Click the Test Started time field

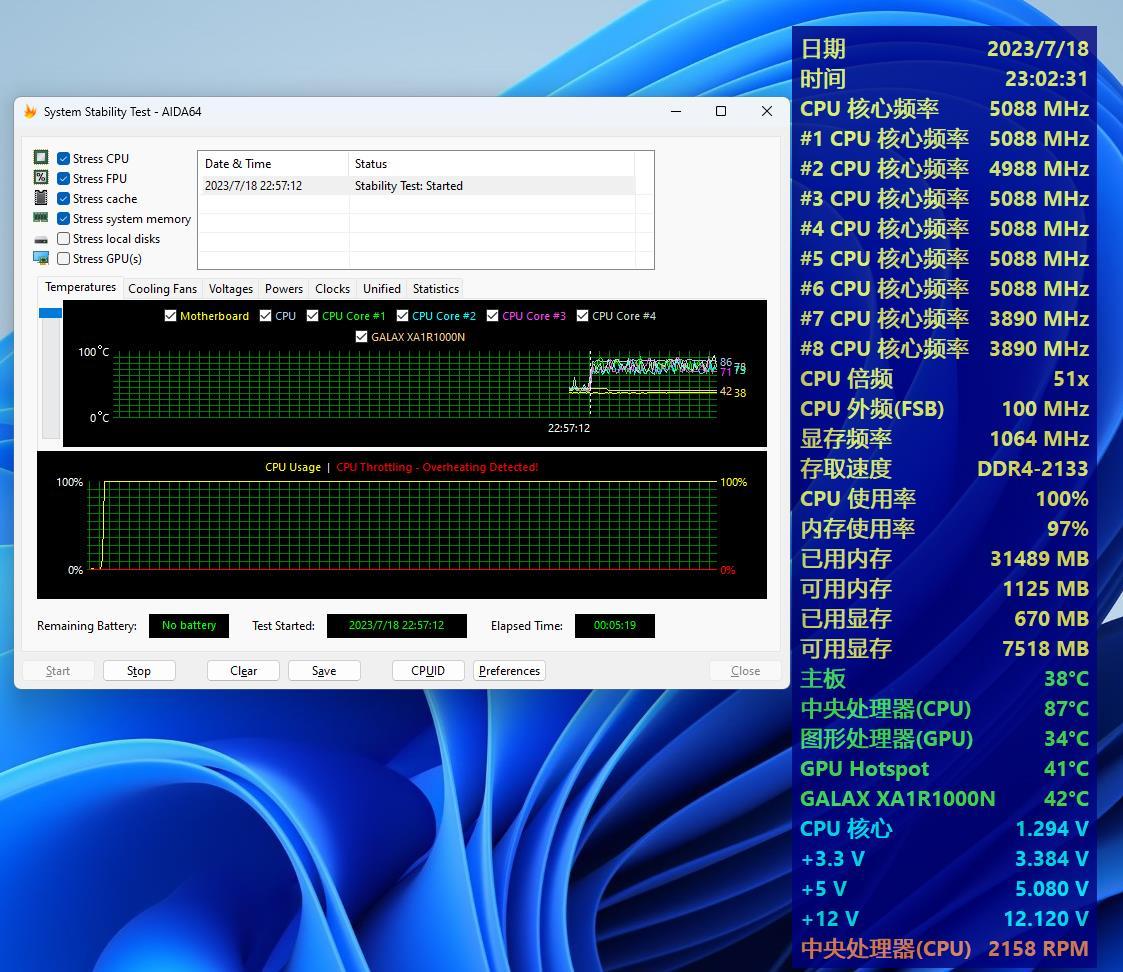click(396, 625)
